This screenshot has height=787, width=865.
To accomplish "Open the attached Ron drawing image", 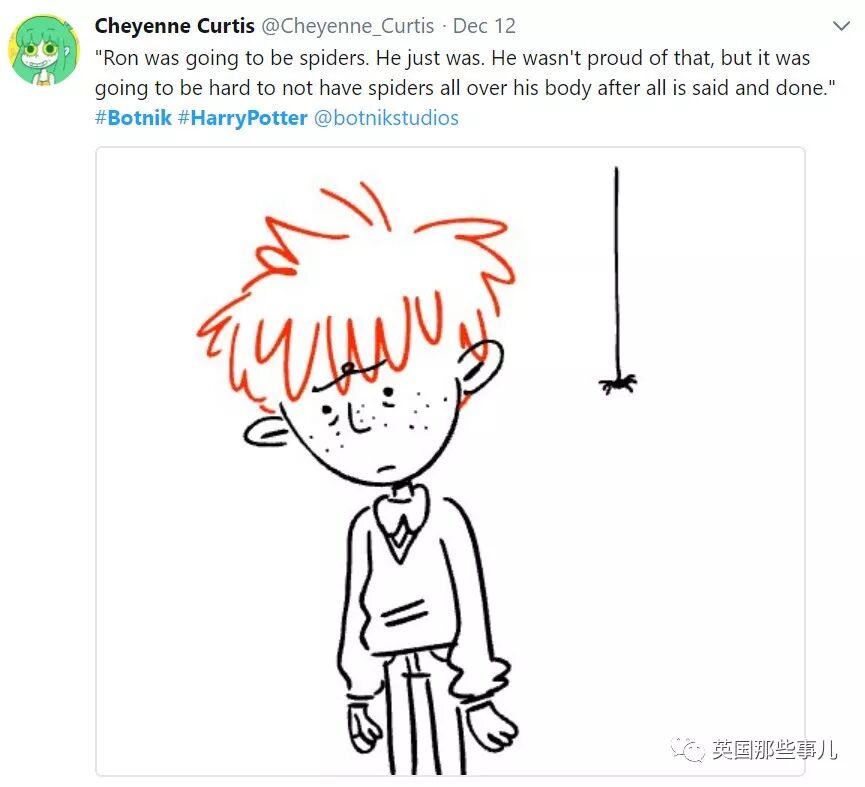I will (x=450, y=461).
